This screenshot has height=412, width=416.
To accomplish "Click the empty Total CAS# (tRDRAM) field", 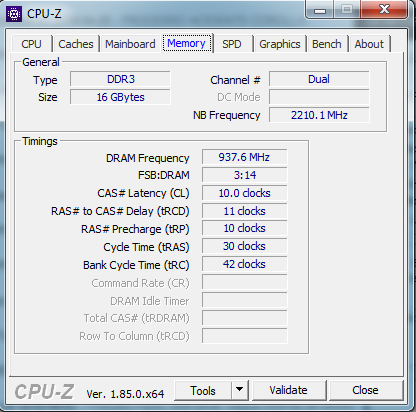I will pos(244,318).
